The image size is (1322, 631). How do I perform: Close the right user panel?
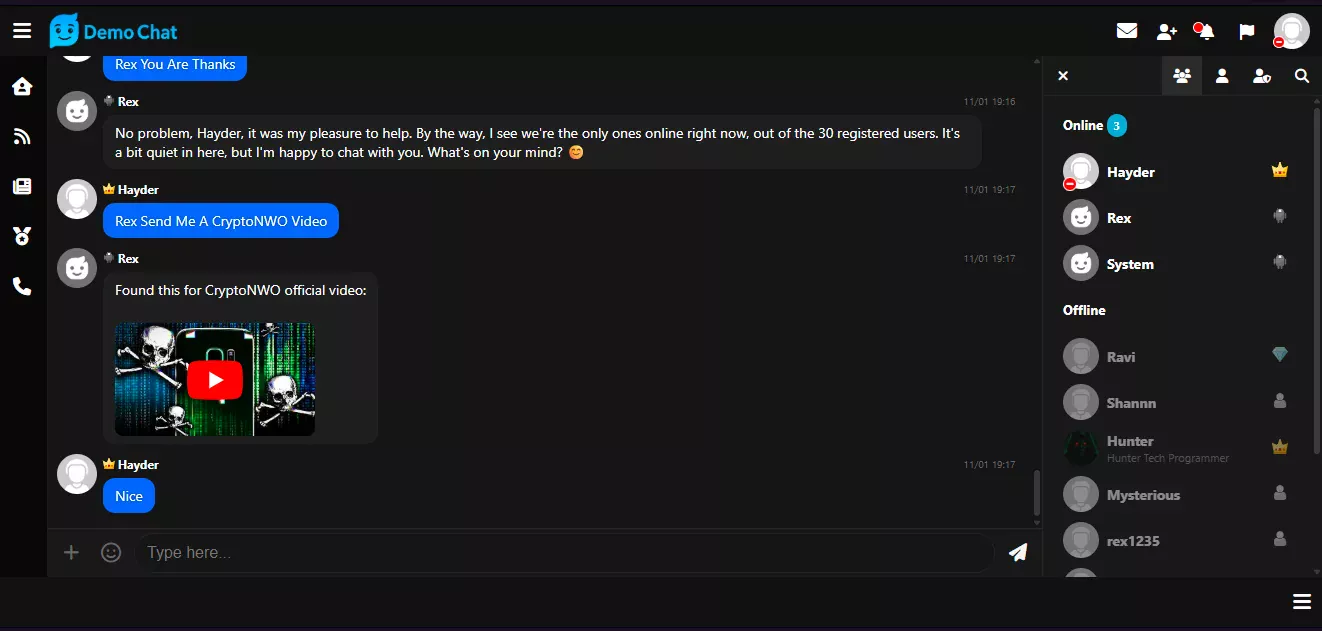click(x=1063, y=76)
